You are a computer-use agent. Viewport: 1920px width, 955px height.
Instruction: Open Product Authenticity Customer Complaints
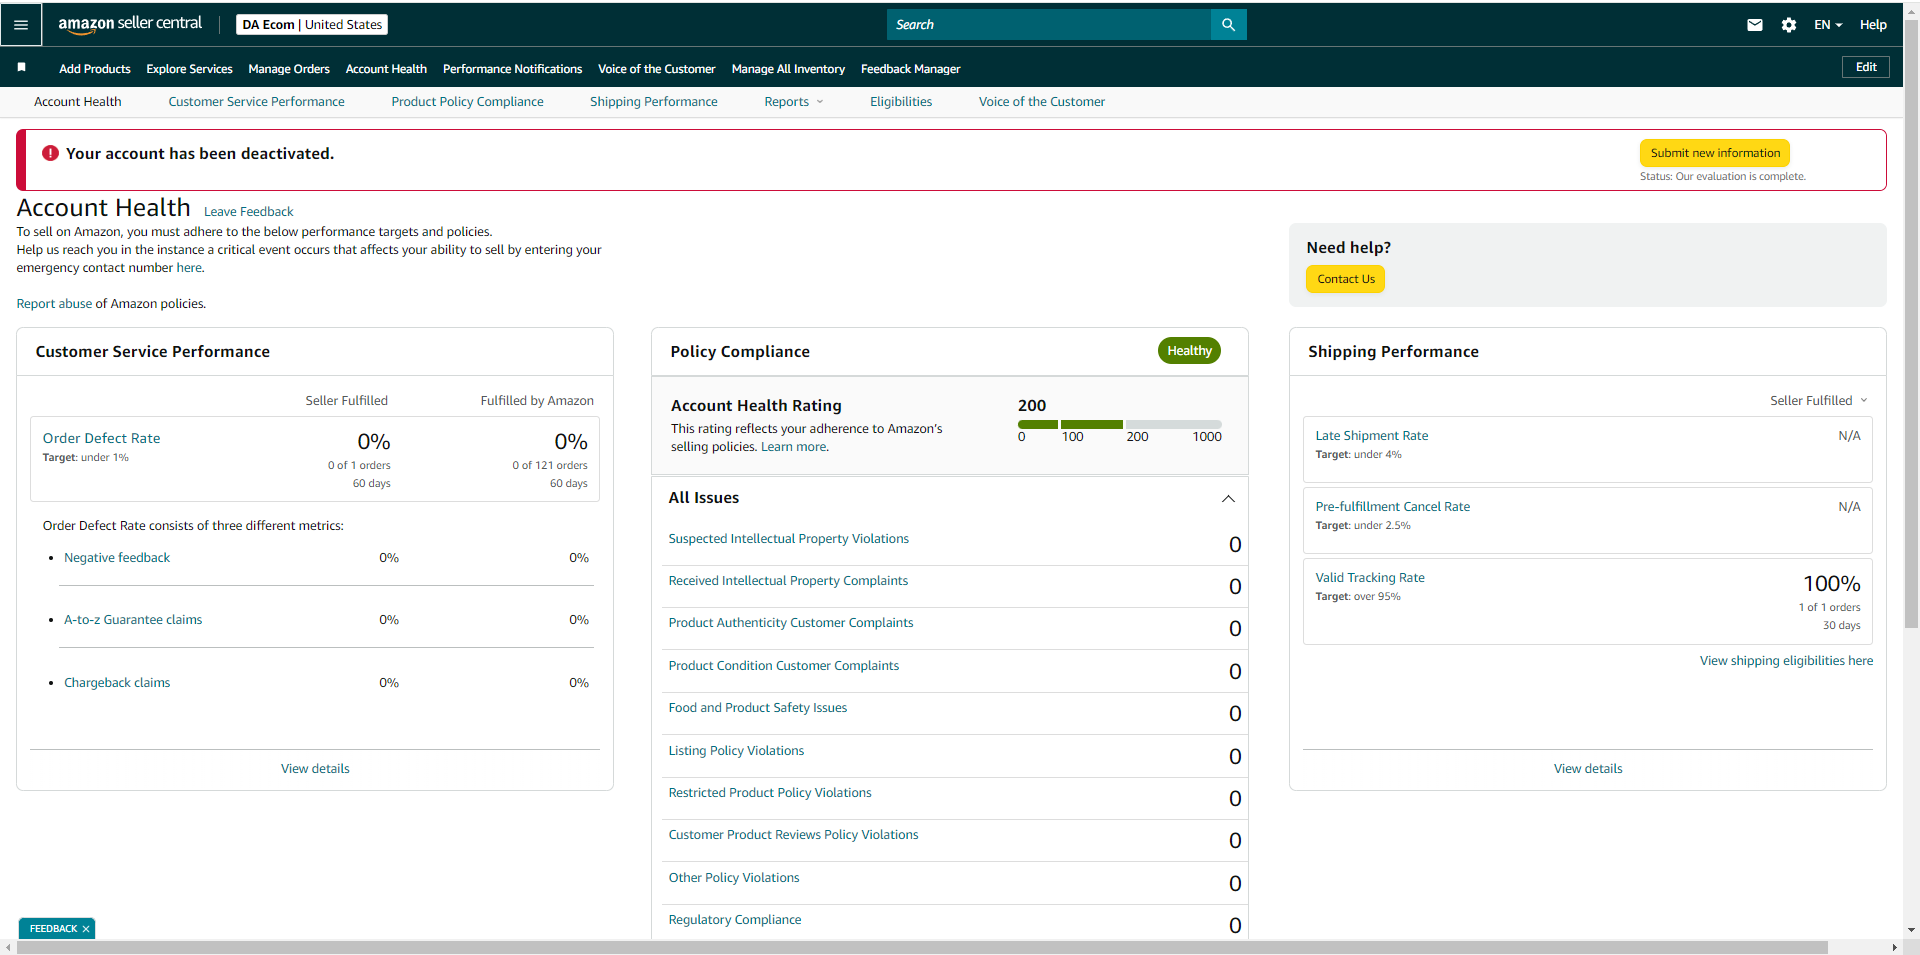(x=791, y=623)
